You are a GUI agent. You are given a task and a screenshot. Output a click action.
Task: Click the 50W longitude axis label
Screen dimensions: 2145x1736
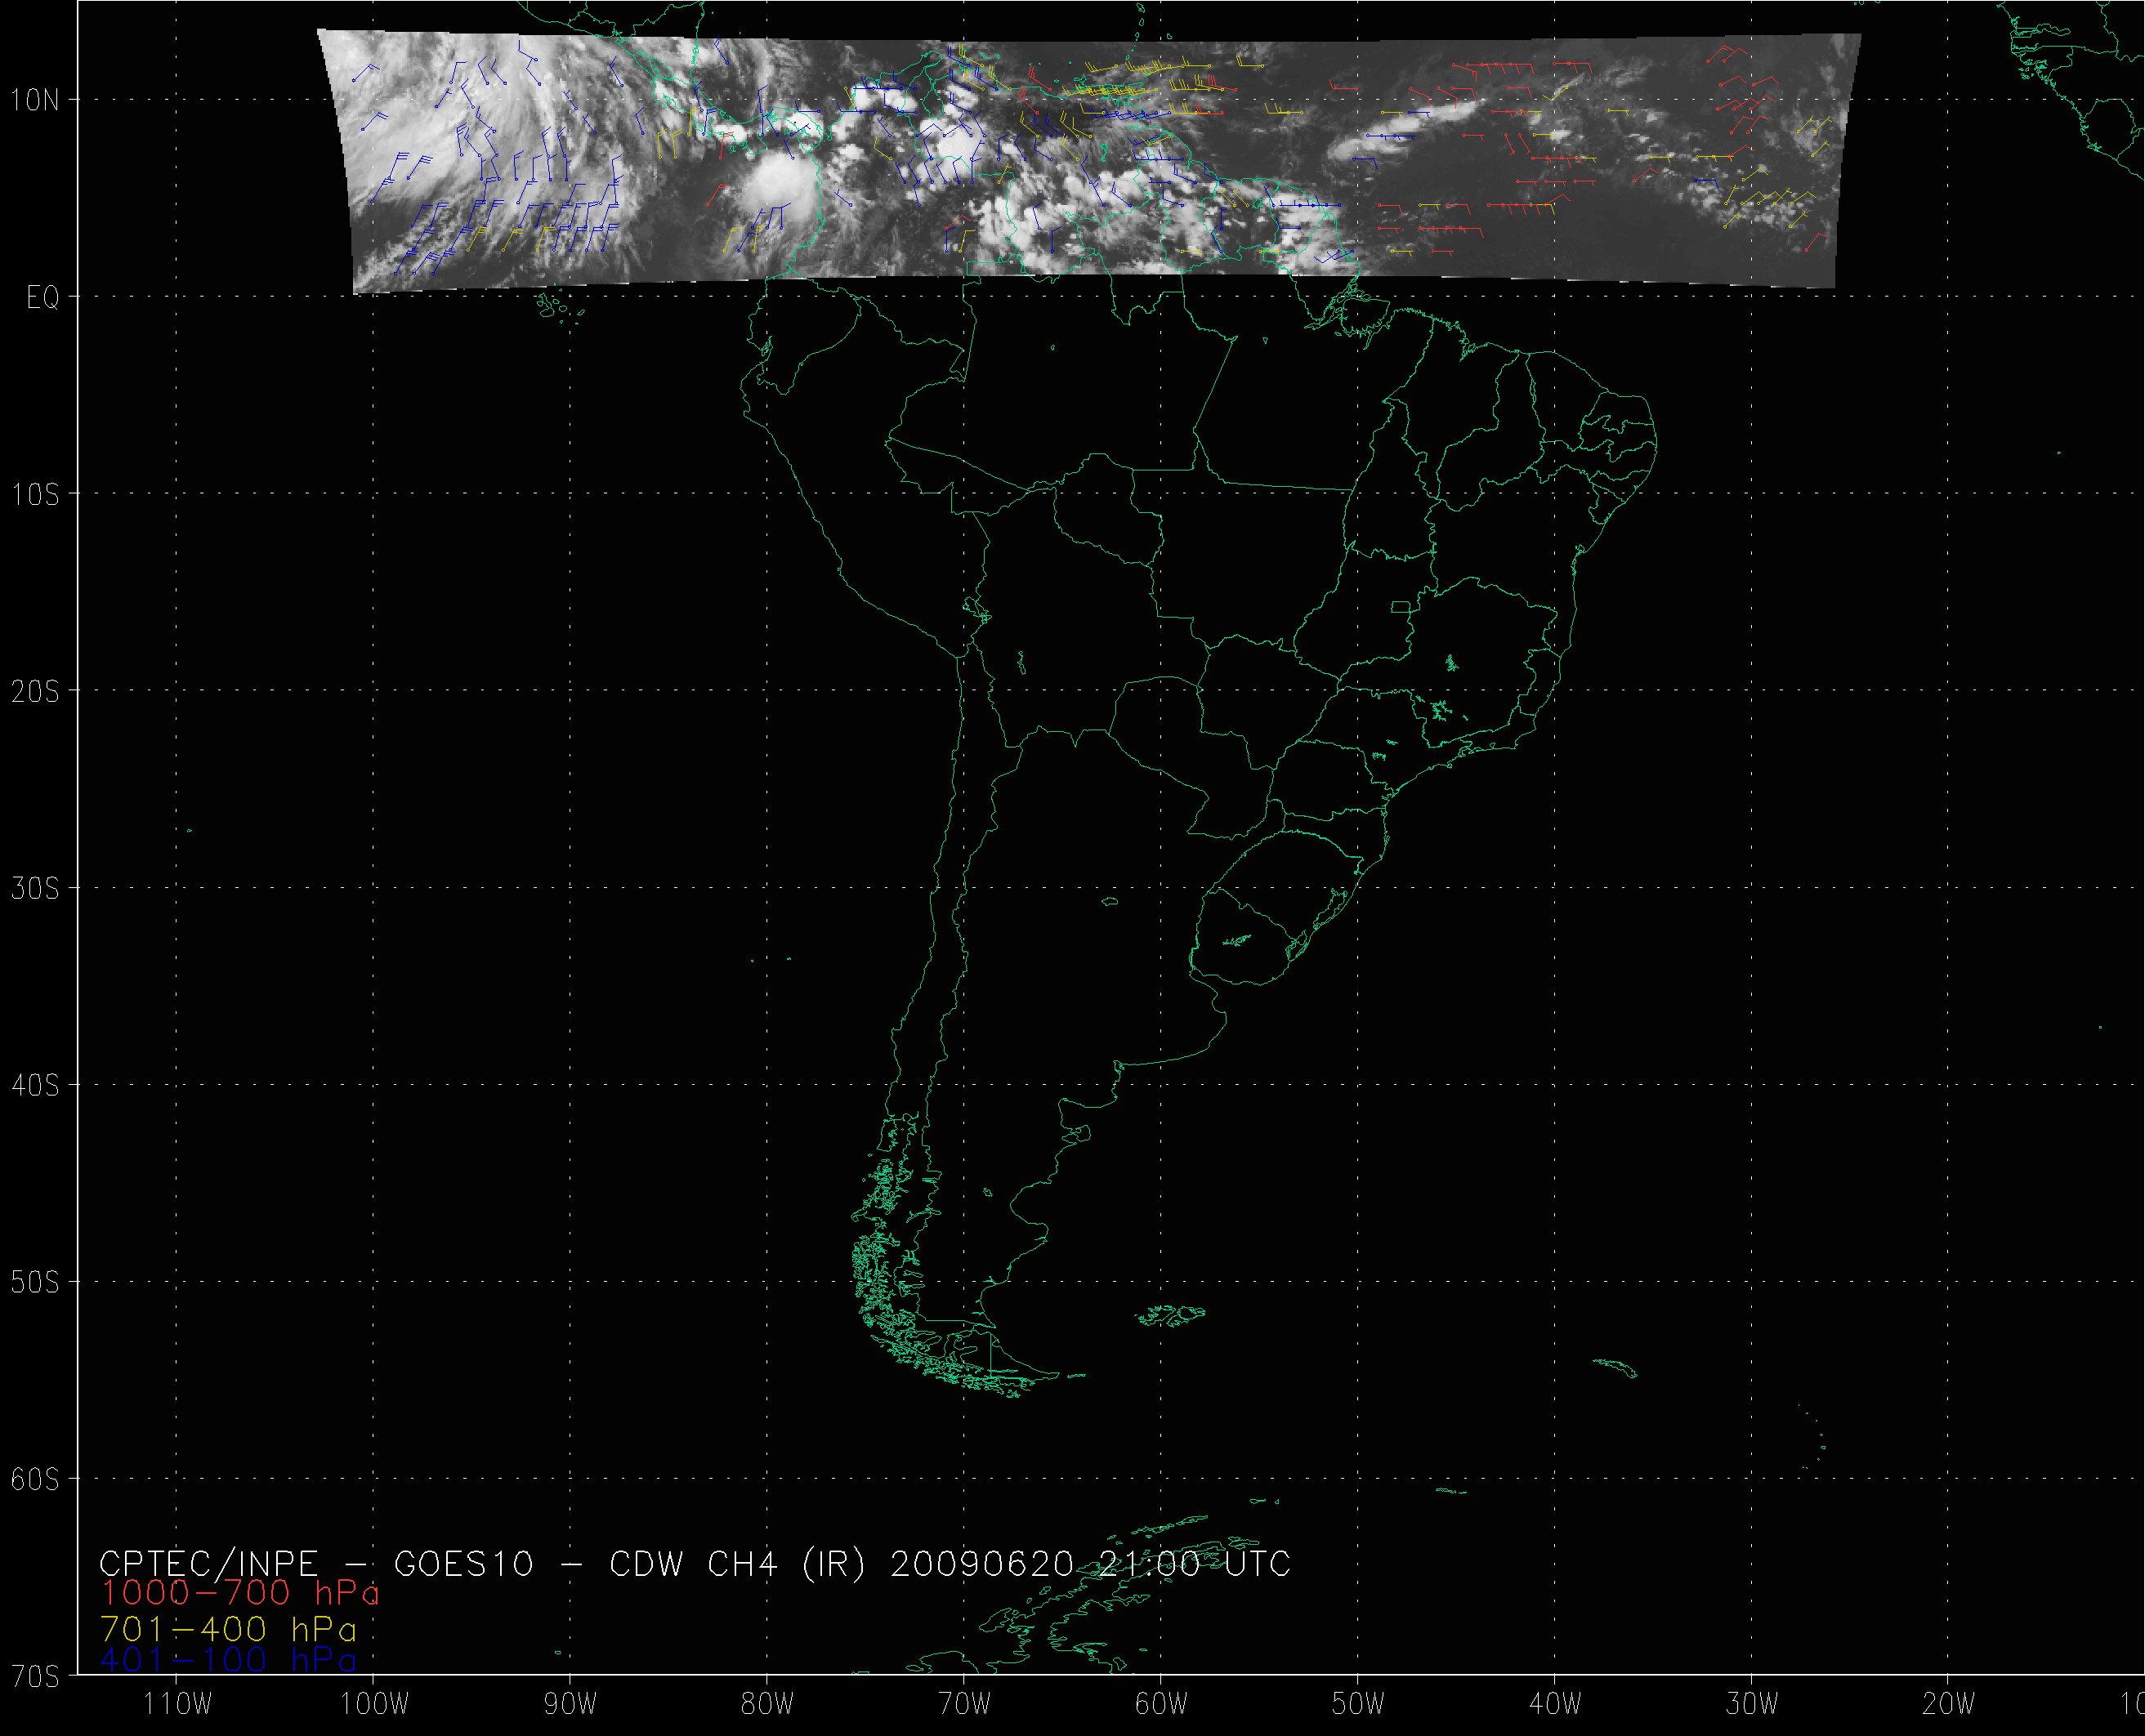point(1358,1704)
